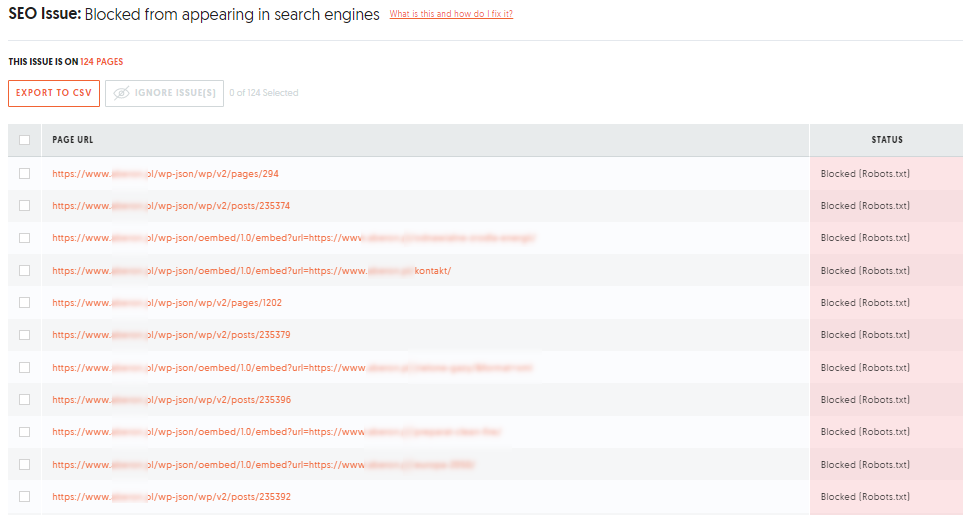Tick the checkbox for pages/1202 row
Image resolution: width=963 pixels, height=515 pixels.
[x=24, y=303]
